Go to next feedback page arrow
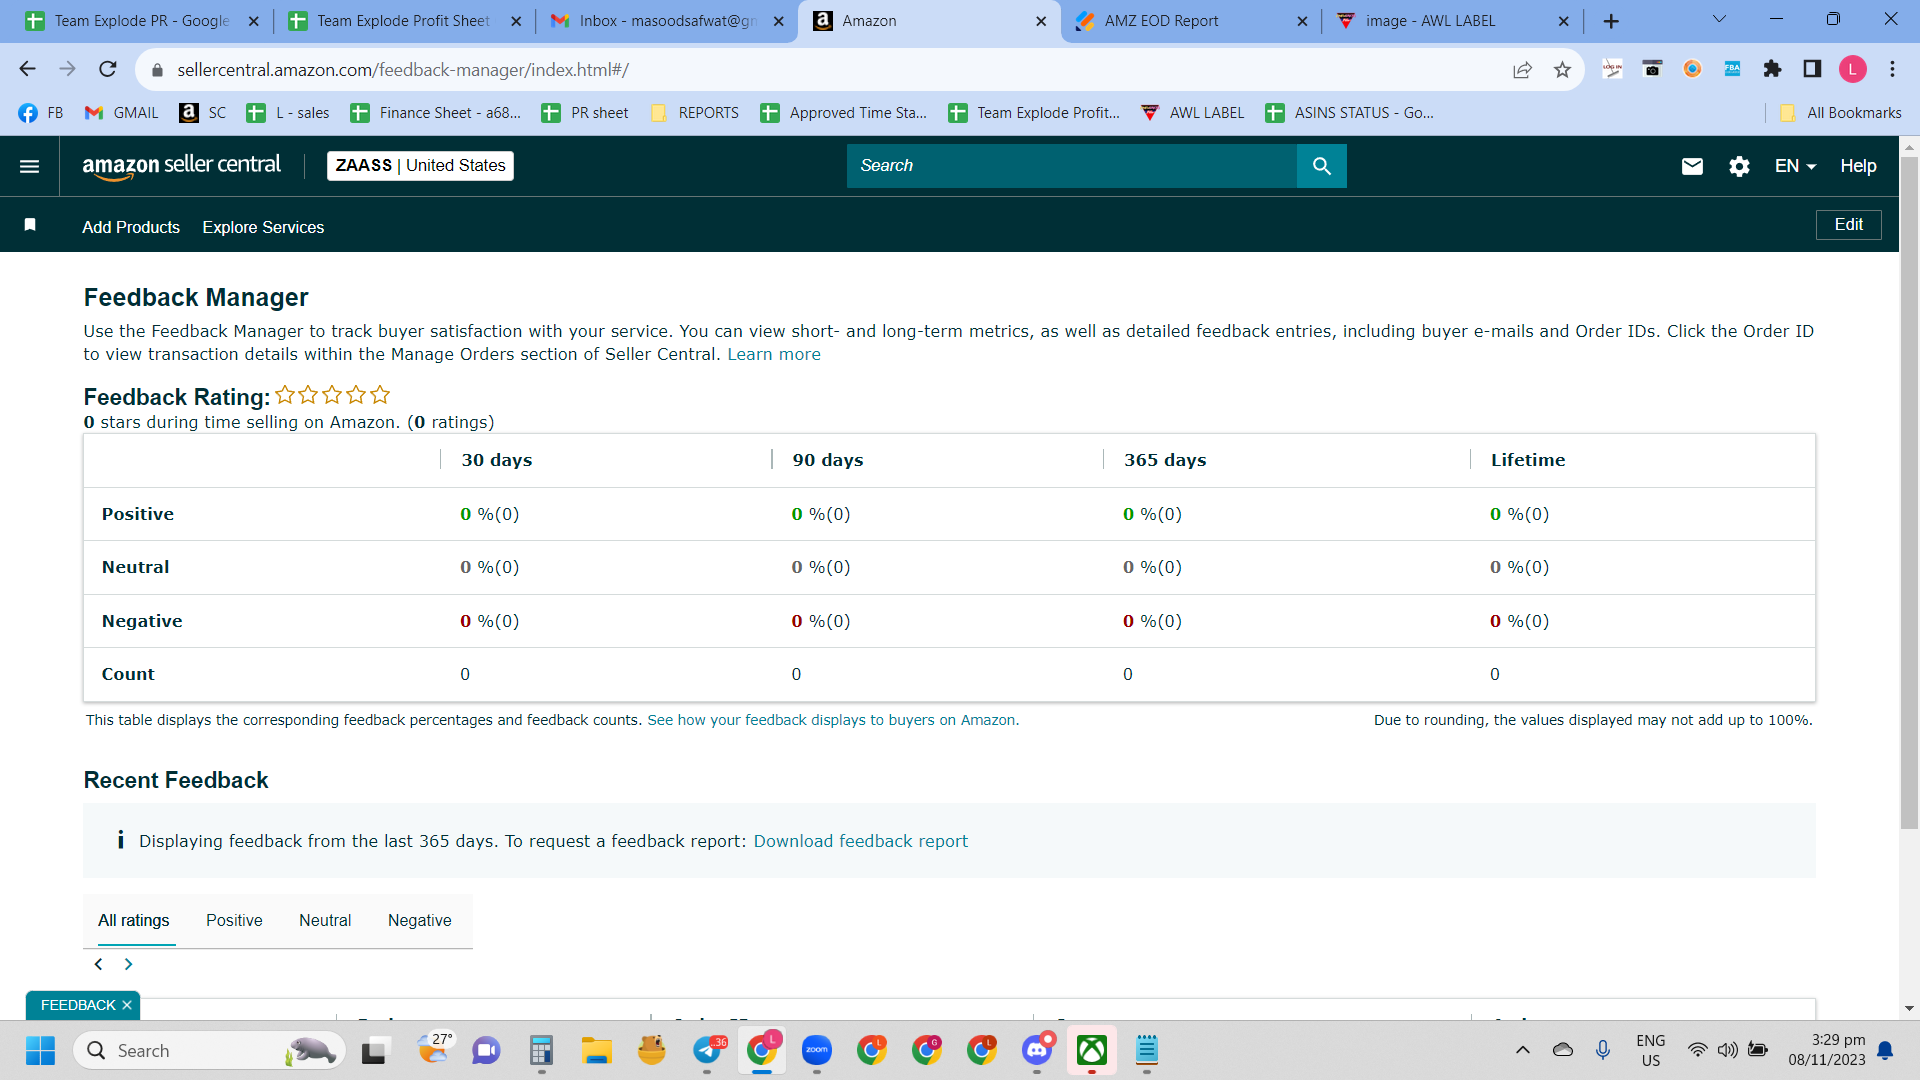The image size is (1920, 1080). 128,964
